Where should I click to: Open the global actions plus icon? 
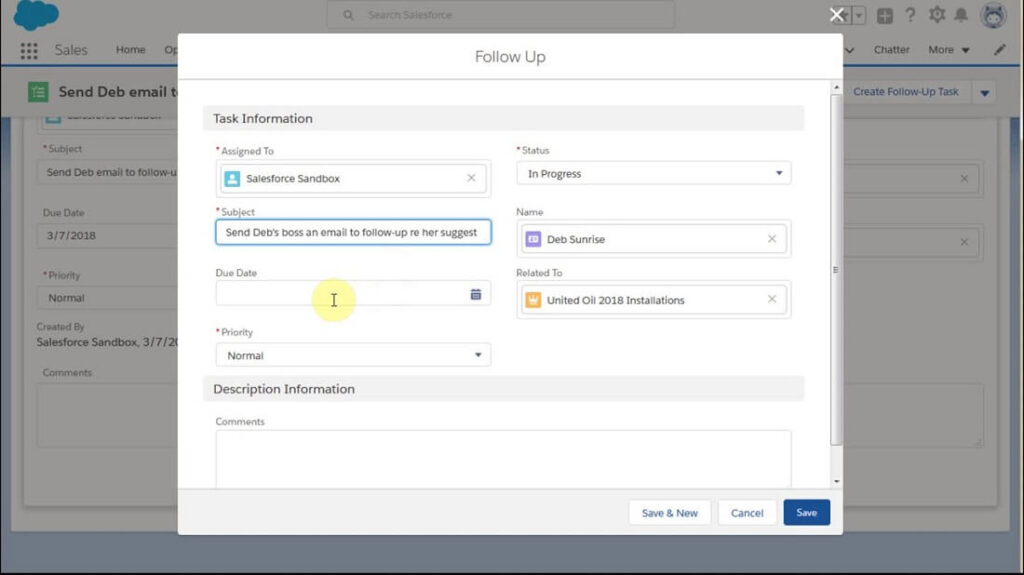pyautogui.click(x=884, y=16)
